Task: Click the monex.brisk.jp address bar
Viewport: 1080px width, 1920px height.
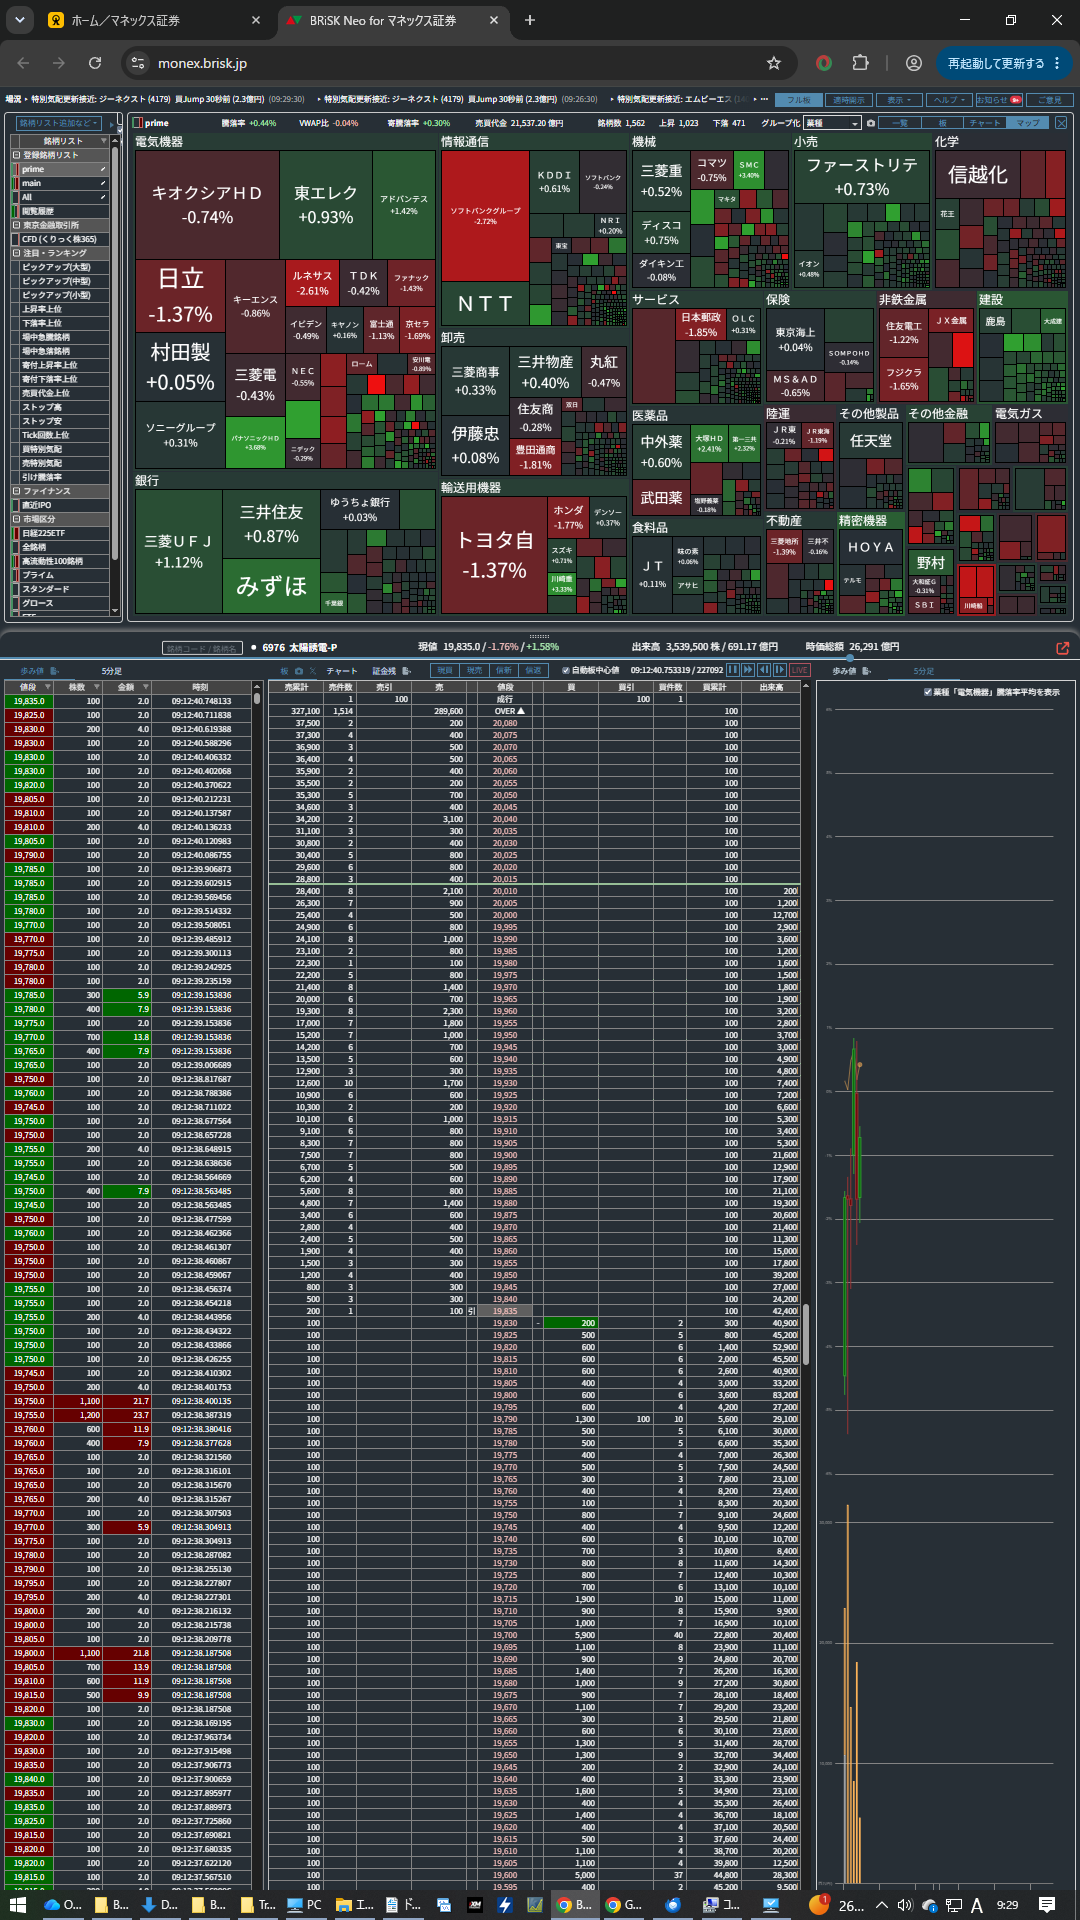Action: [450, 63]
